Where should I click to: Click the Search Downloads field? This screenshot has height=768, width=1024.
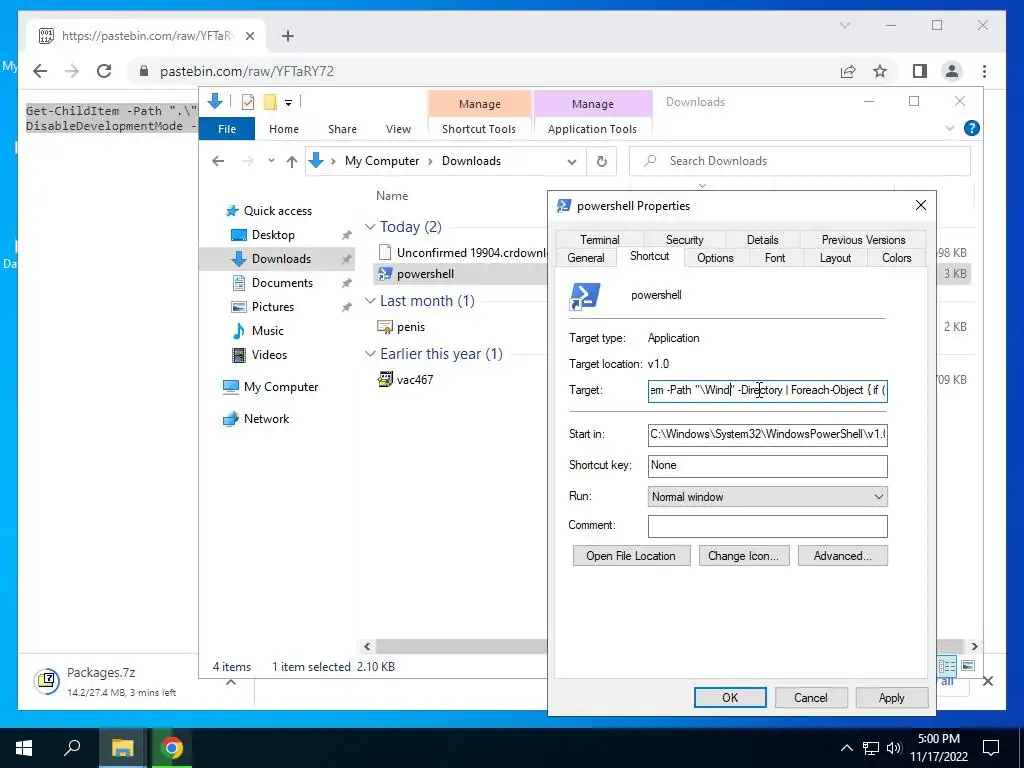(800, 161)
